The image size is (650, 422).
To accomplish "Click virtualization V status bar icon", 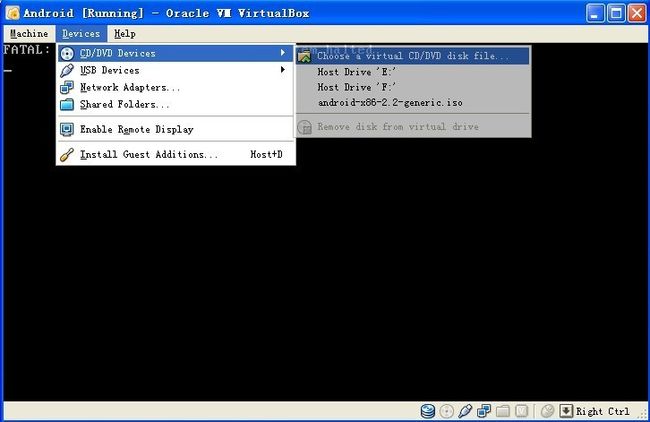I will coord(521,411).
